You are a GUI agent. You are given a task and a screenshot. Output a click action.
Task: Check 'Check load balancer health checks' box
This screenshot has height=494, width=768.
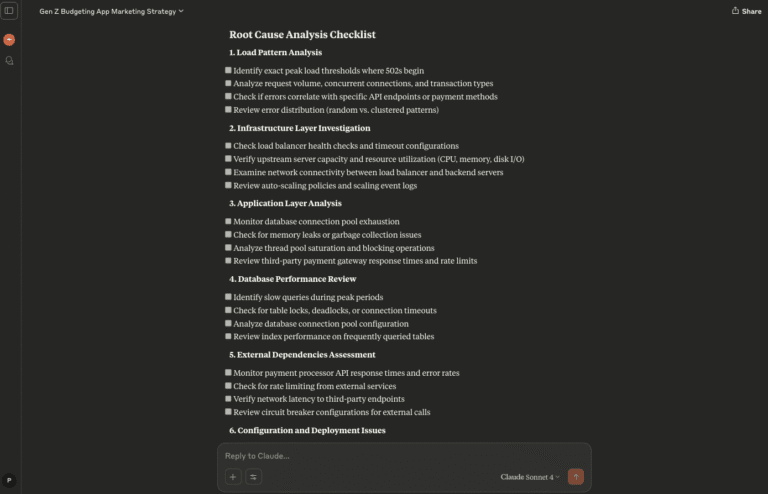coord(228,145)
